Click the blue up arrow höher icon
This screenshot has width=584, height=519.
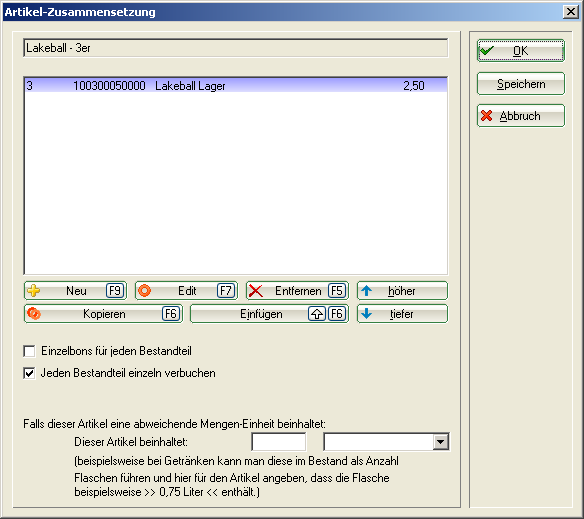coord(366,291)
